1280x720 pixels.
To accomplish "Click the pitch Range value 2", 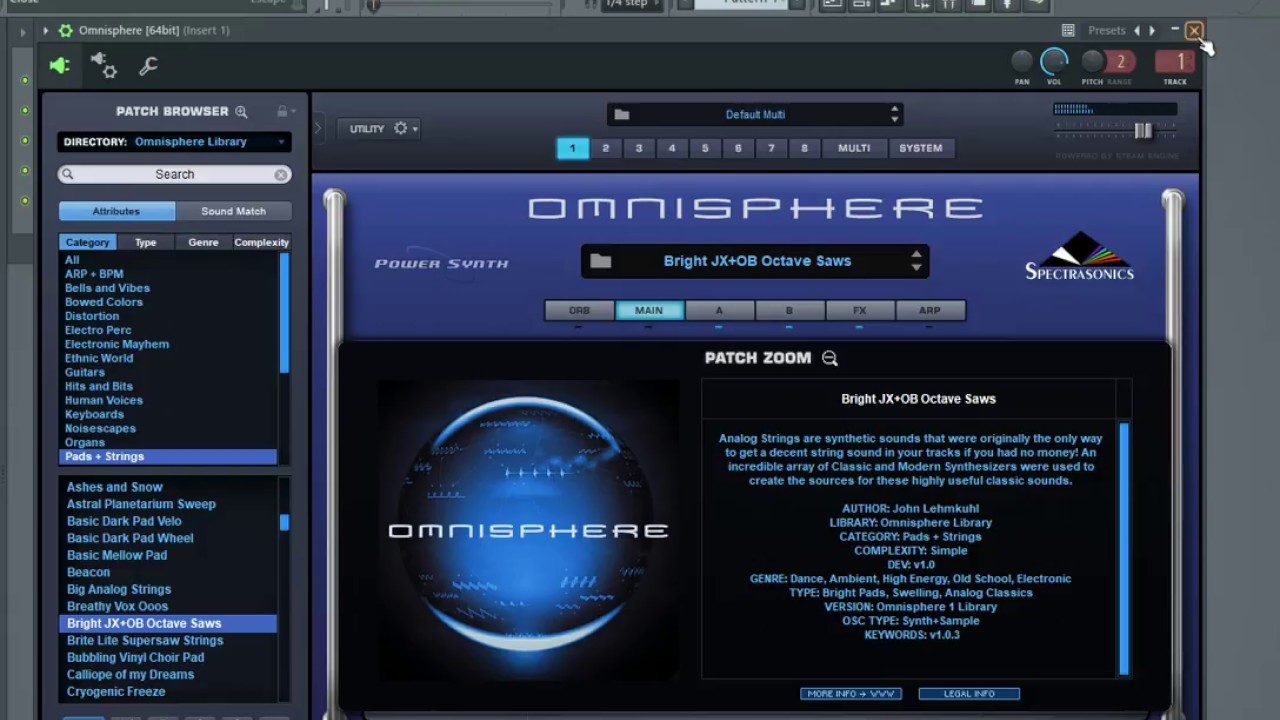I will (1120, 63).
